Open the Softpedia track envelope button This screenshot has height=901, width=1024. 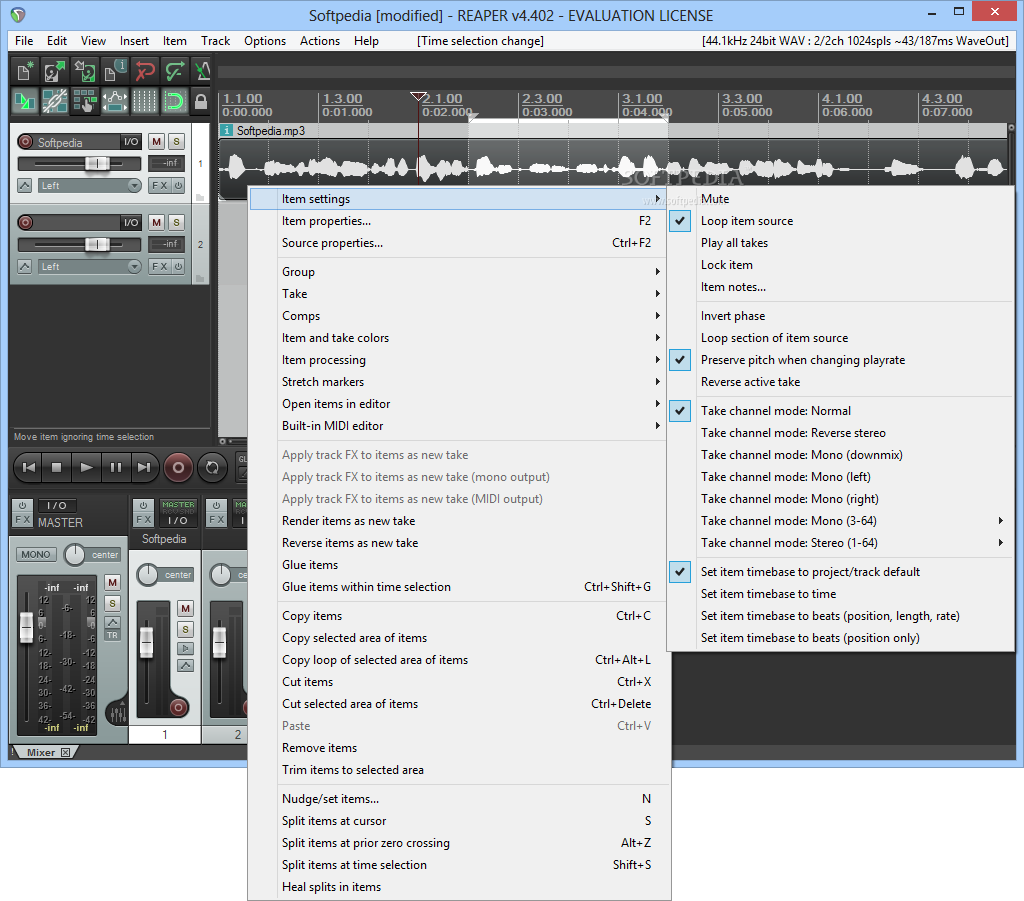click(25, 186)
